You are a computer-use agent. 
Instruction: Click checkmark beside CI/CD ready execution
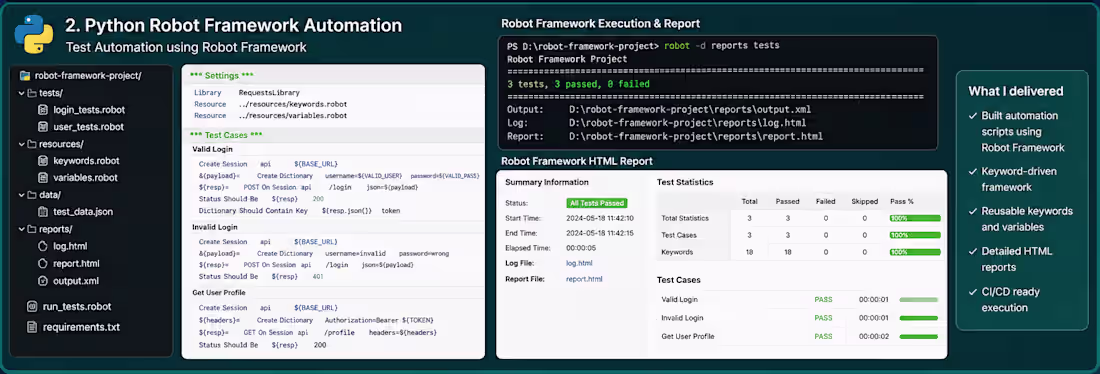(x=972, y=291)
